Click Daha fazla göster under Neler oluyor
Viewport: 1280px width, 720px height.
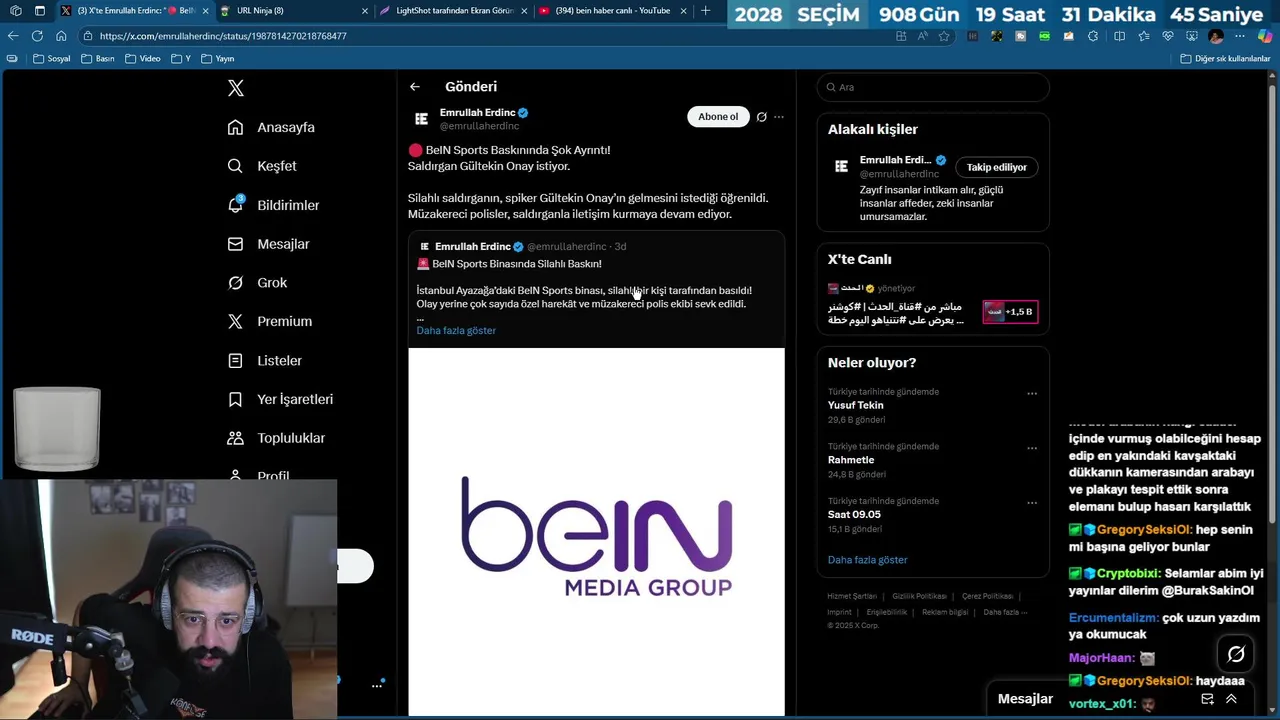click(868, 560)
